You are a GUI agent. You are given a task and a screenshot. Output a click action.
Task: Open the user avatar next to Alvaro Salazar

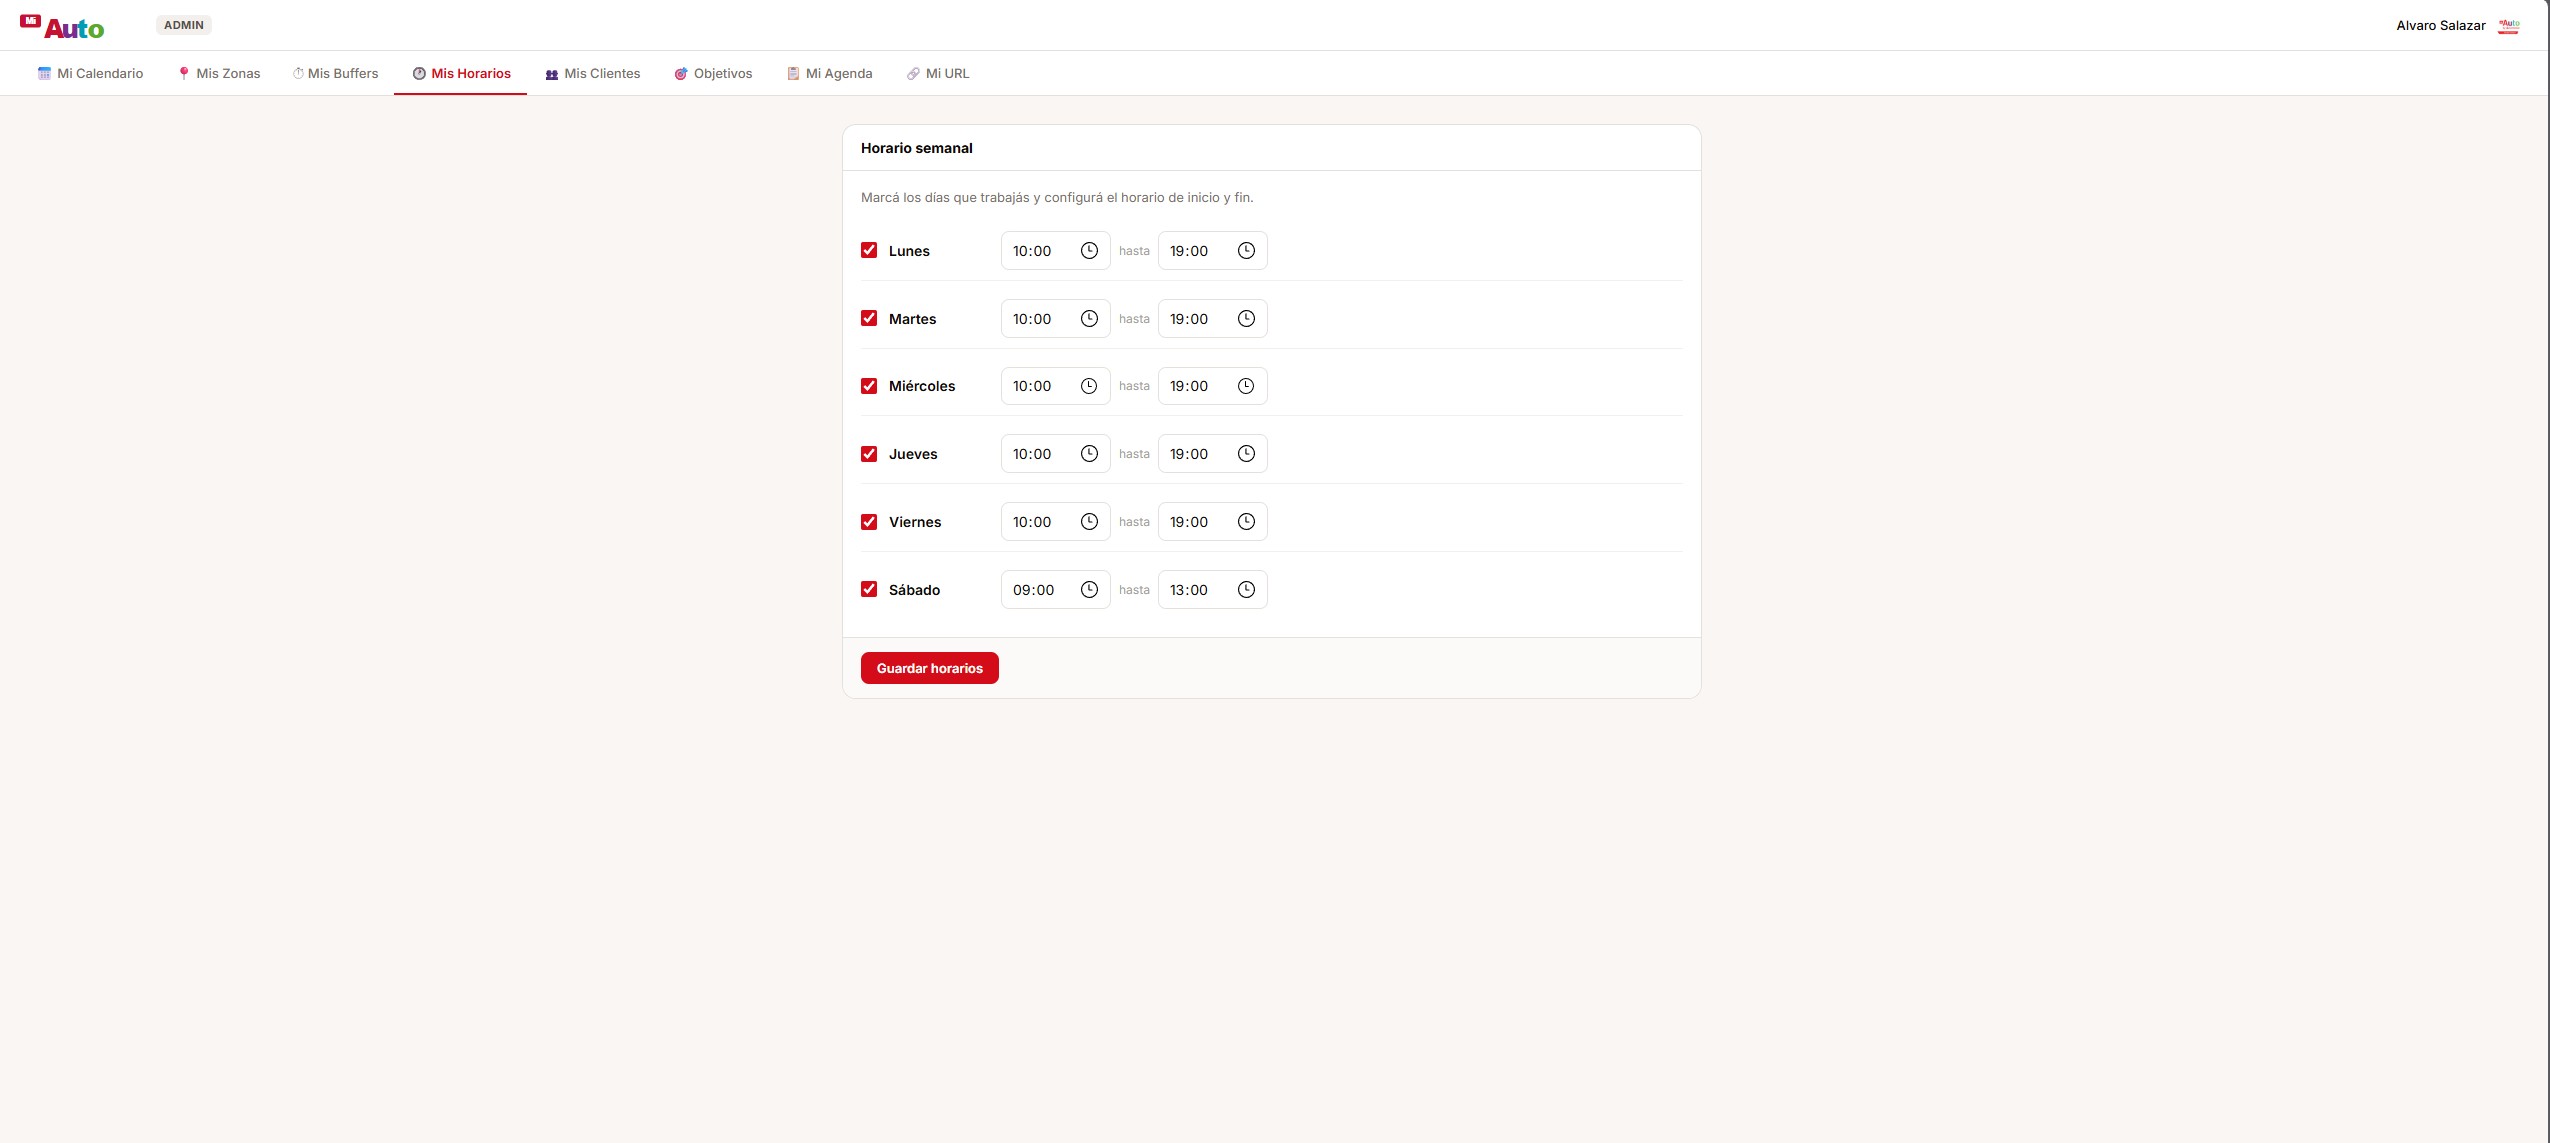tap(2509, 26)
